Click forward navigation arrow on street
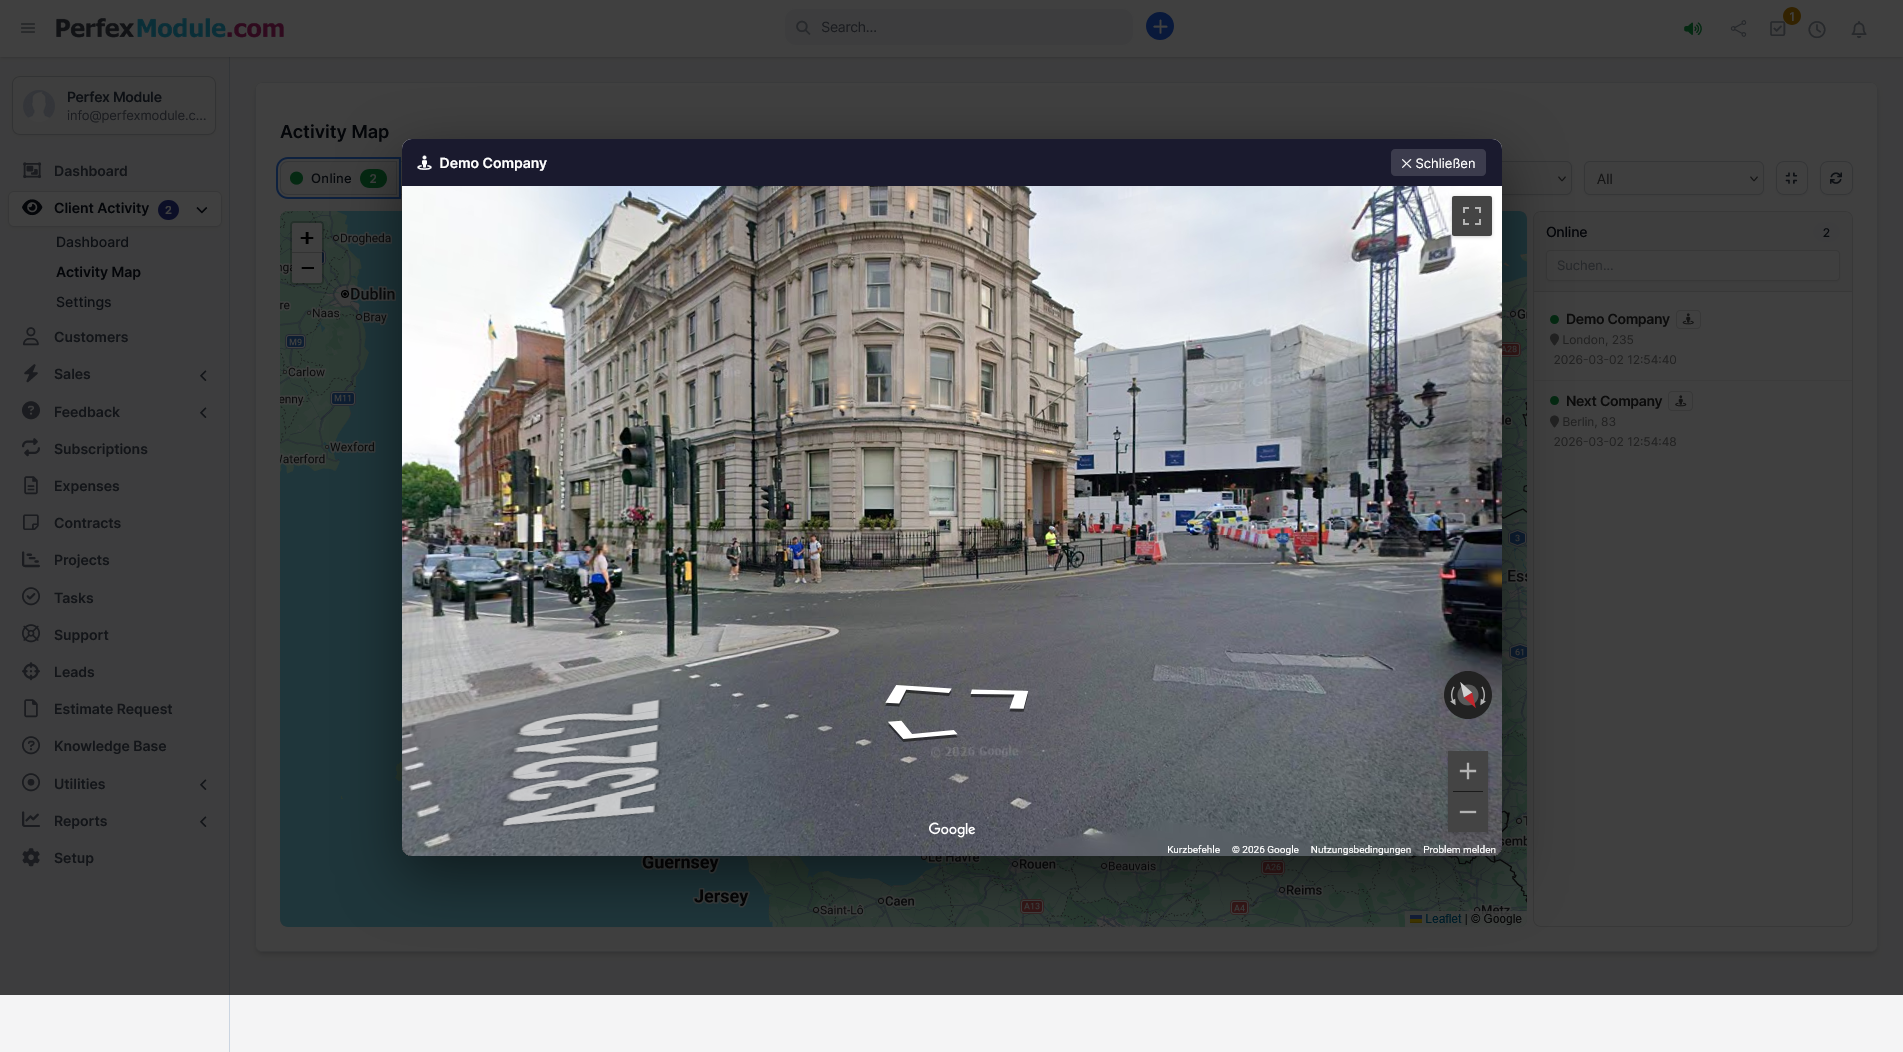 (999, 696)
